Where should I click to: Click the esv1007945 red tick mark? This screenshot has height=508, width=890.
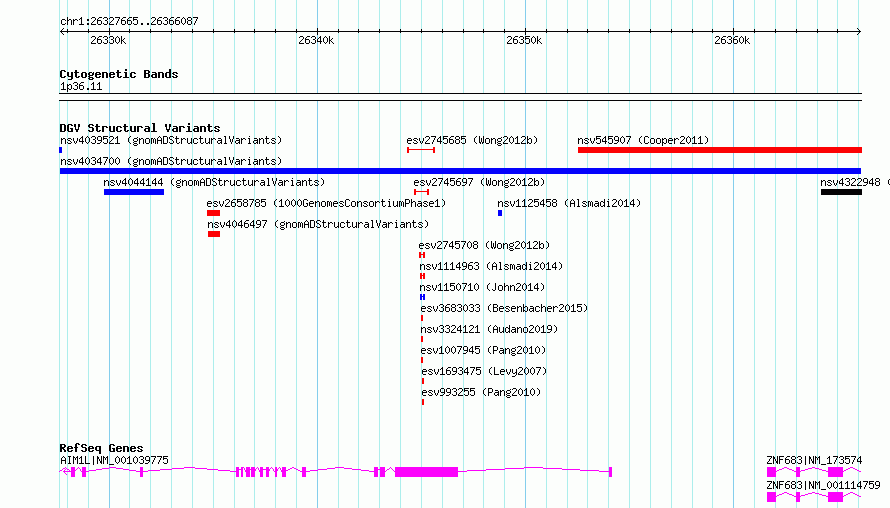pyautogui.click(x=422, y=360)
